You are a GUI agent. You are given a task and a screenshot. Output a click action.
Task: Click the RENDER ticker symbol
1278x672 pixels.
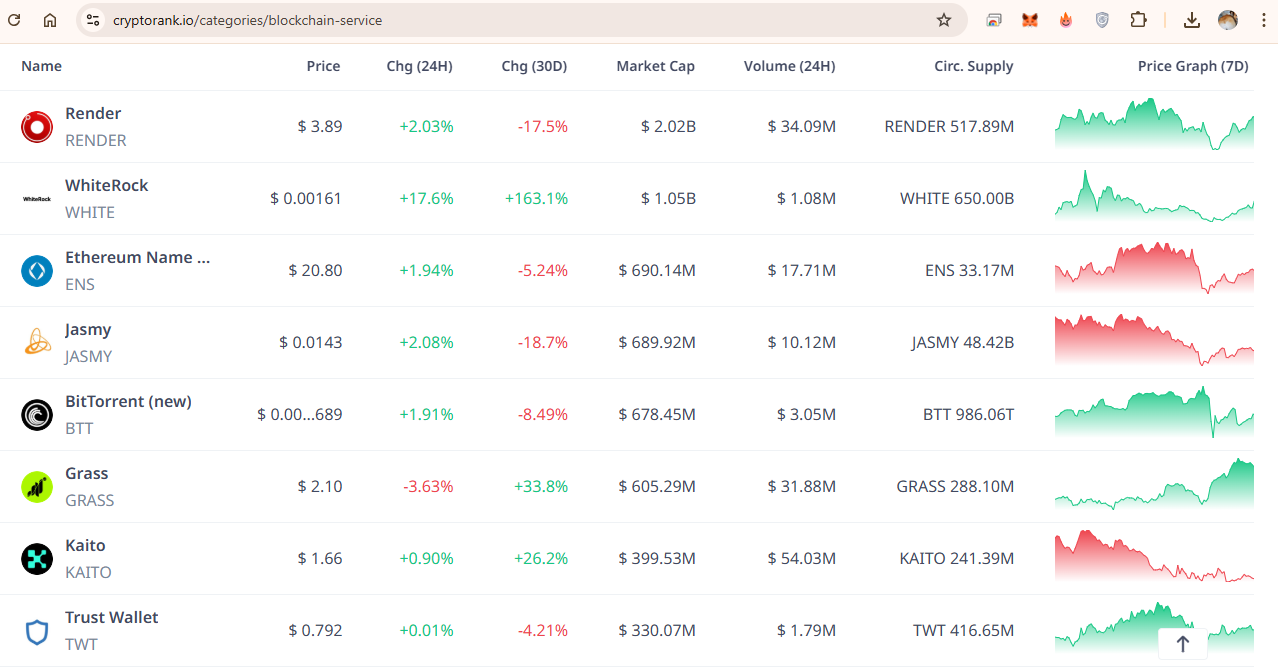point(96,141)
